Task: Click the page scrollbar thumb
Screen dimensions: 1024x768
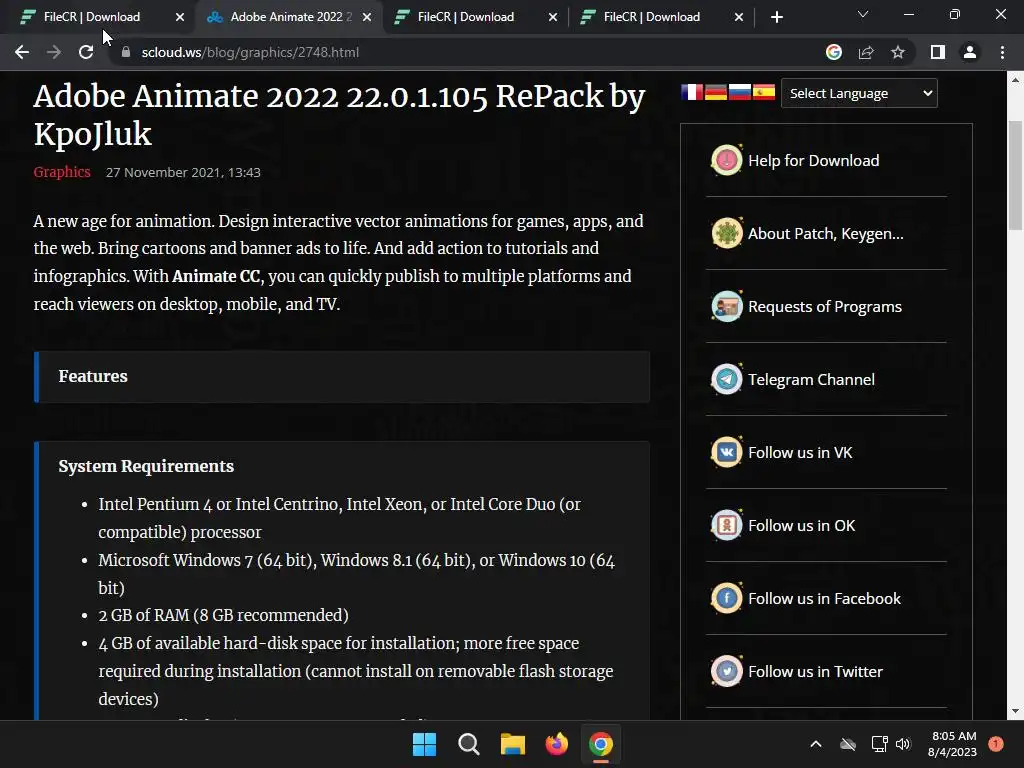Action: click(1015, 176)
